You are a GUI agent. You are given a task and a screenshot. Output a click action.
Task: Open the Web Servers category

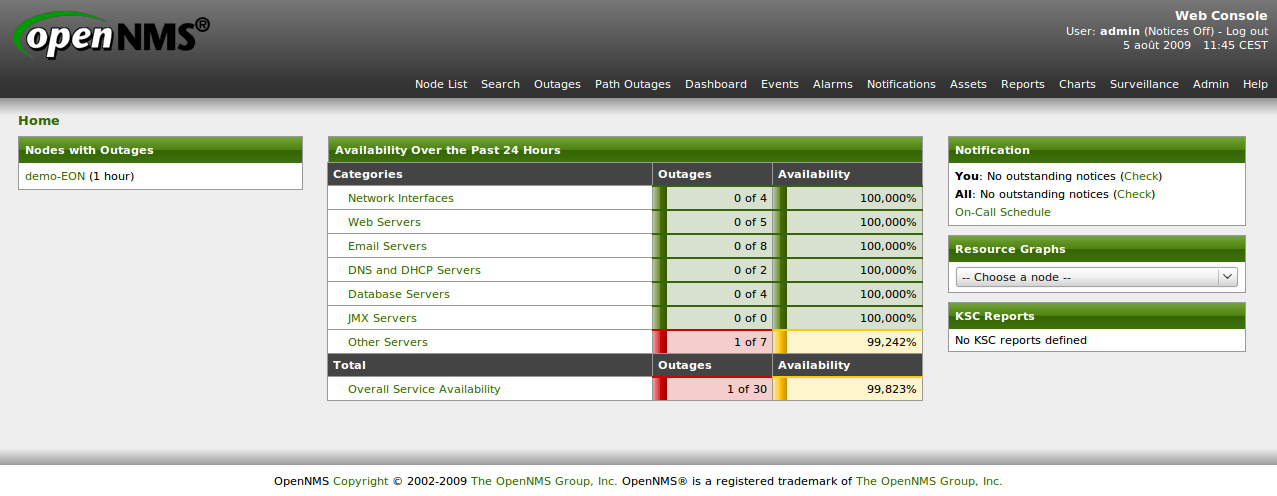point(384,222)
